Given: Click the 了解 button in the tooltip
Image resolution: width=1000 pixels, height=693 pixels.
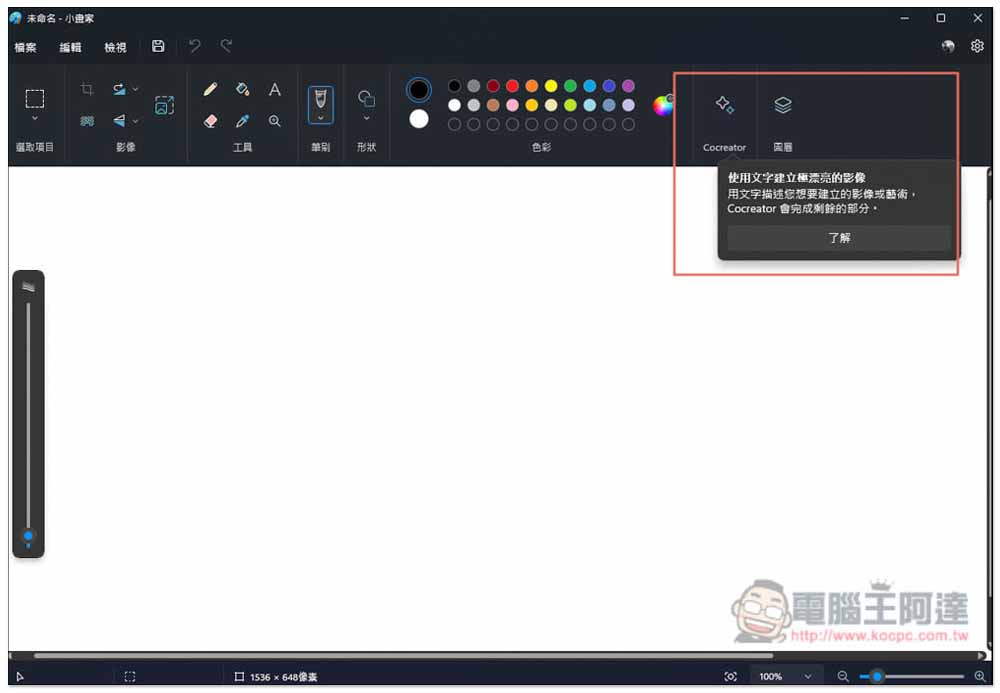Looking at the screenshot, I should [x=839, y=238].
